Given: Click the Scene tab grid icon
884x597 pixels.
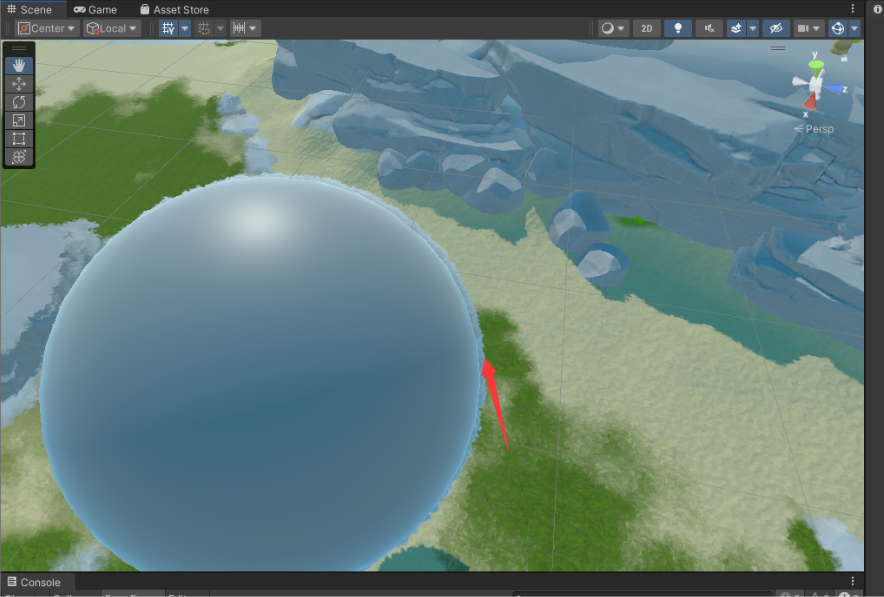Looking at the screenshot, I should (11, 9).
